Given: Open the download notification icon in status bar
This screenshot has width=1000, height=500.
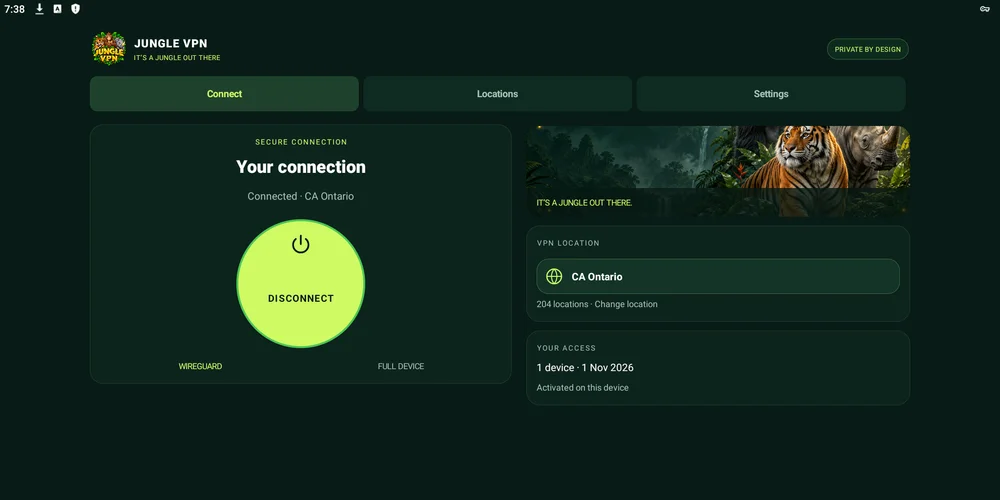Looking at the screenshot, I should (x=40, y=9).
